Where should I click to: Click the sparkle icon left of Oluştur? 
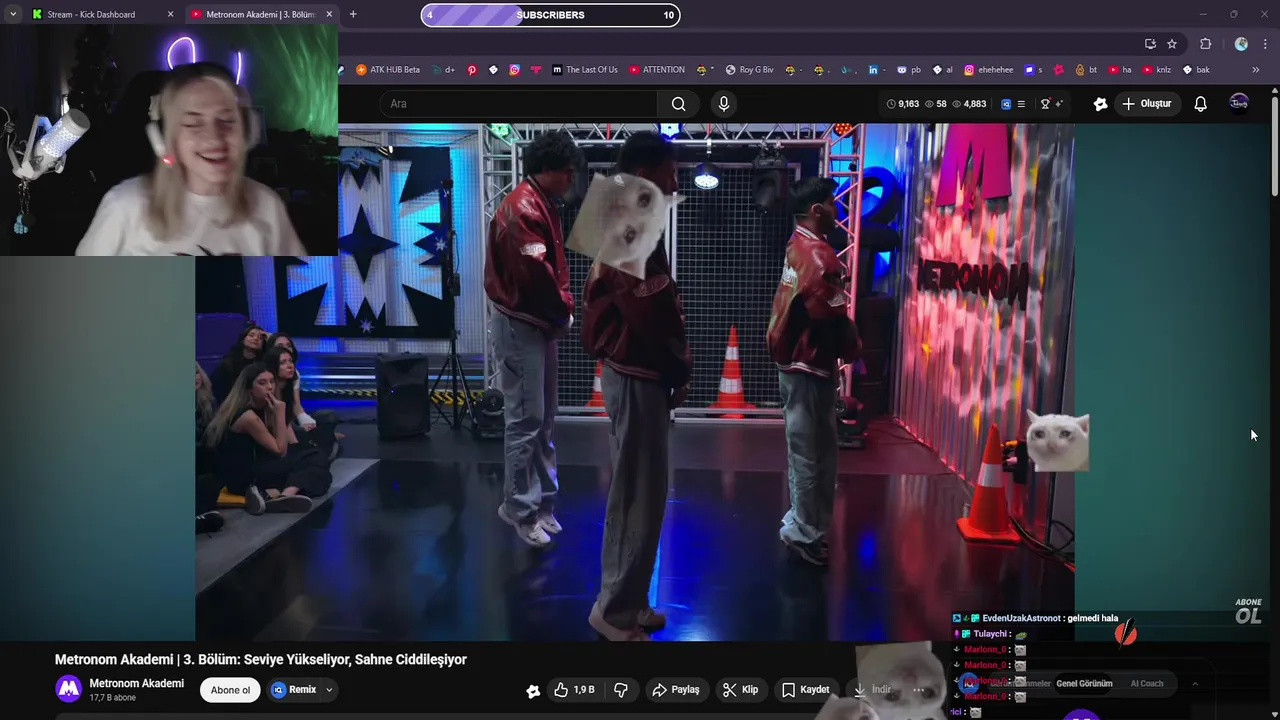pyautogui.click(x=1100, y=104)
